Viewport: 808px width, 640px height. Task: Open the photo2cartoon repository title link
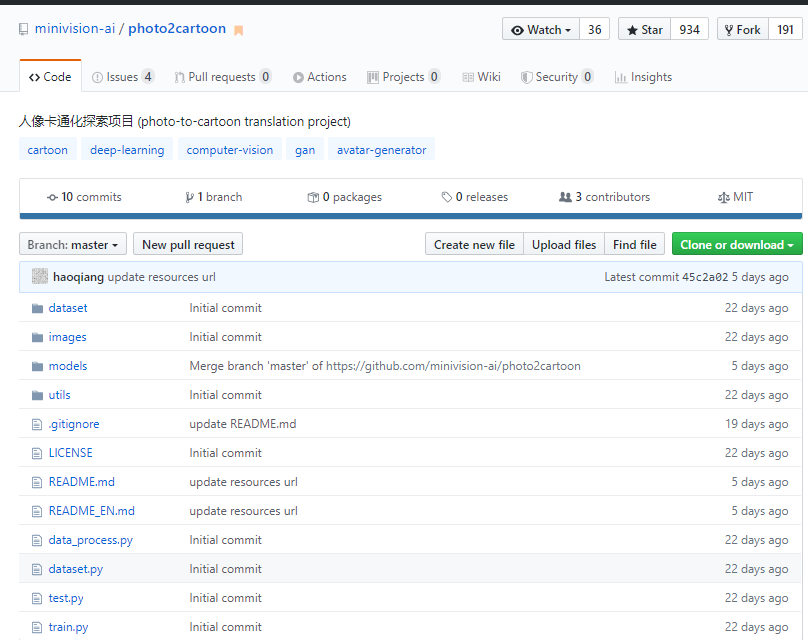[177, 28]
